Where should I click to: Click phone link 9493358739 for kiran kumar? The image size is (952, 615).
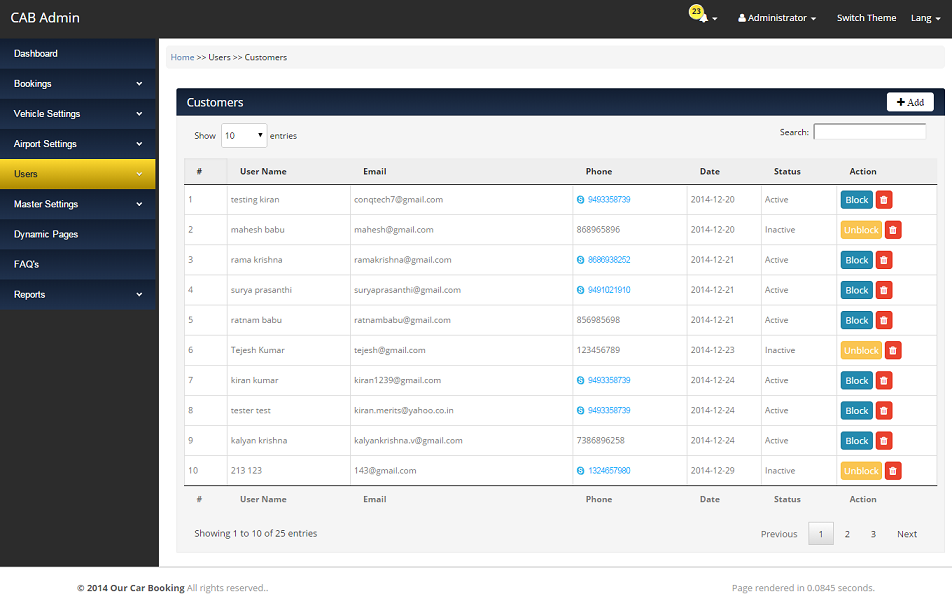609,381
